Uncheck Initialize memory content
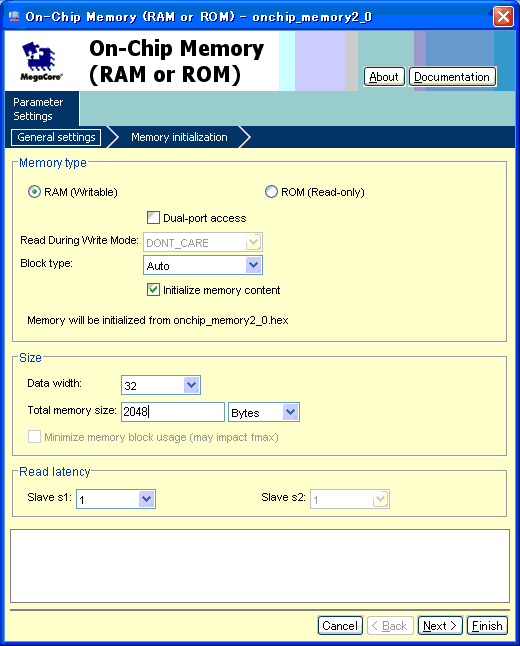This screenshot has width=520, height=646. pyautogui.click(x=153, y=290)
